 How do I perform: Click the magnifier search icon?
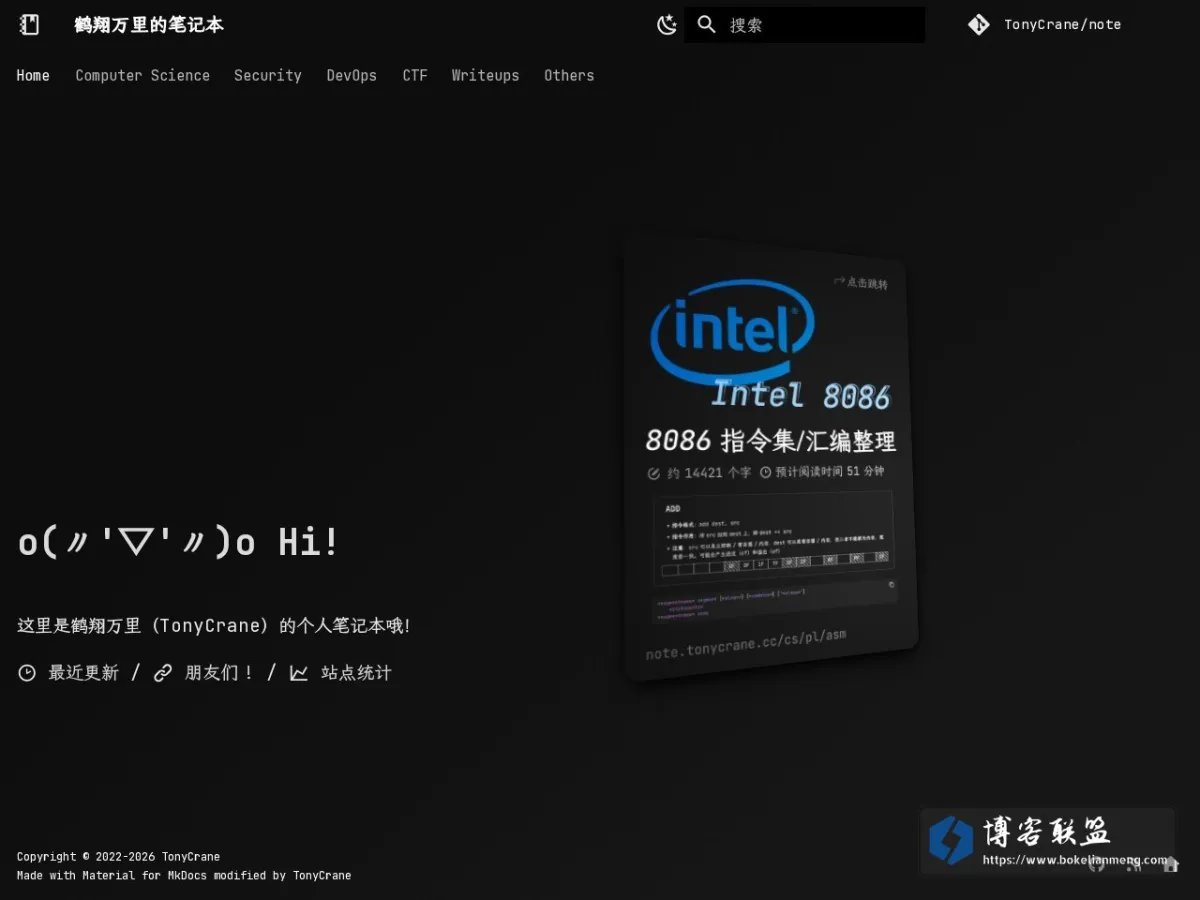pos(707,25)
